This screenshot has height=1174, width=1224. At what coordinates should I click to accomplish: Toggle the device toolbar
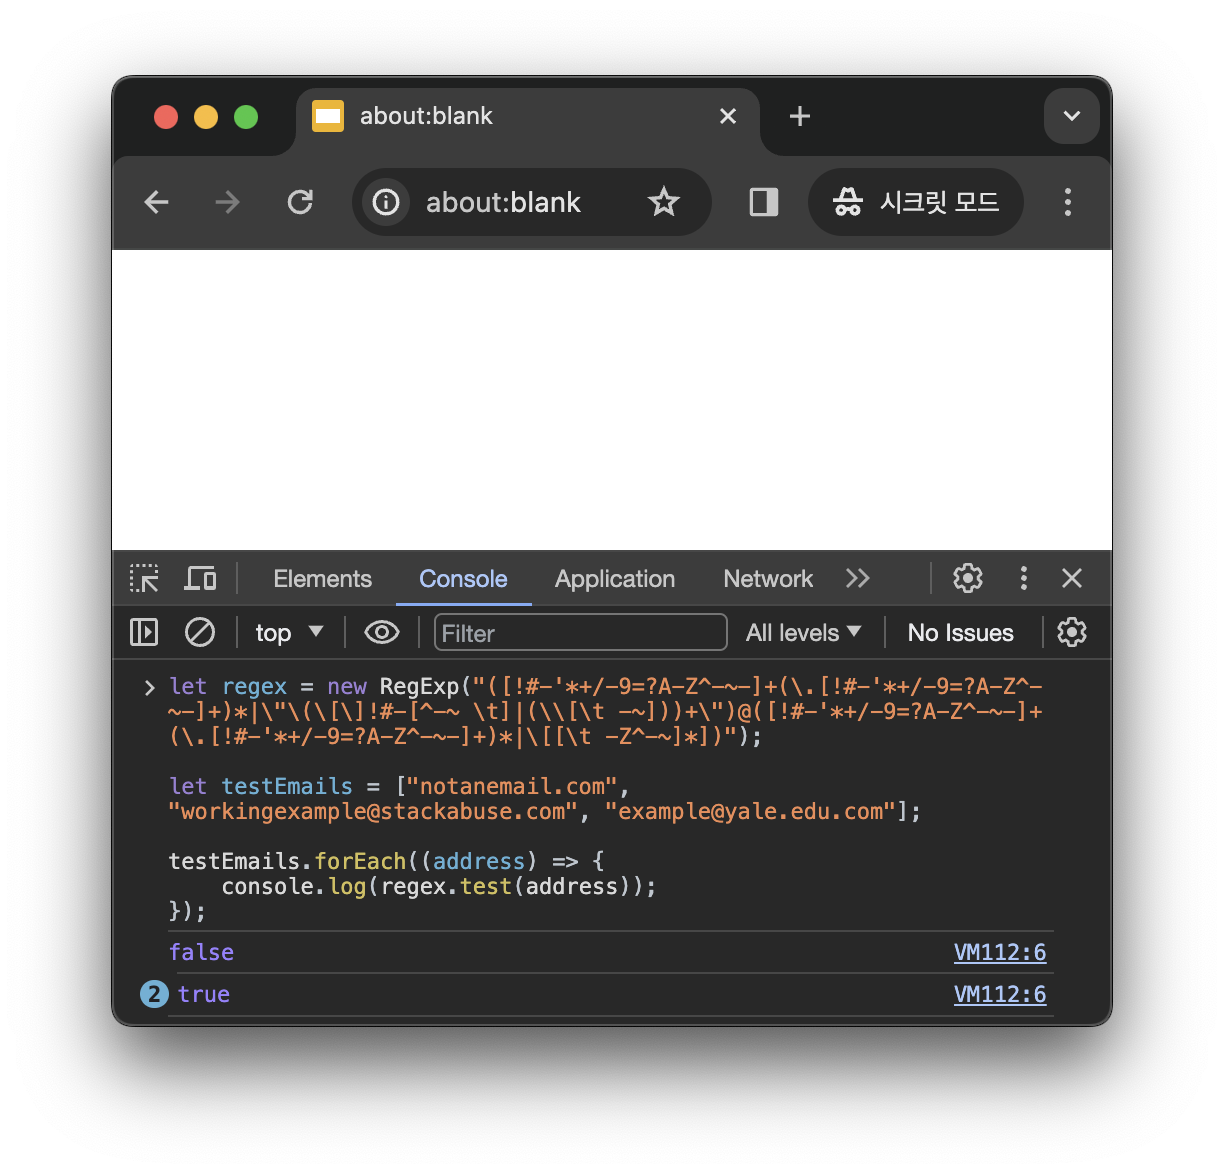pyautogui.click(x=200, y=579)
